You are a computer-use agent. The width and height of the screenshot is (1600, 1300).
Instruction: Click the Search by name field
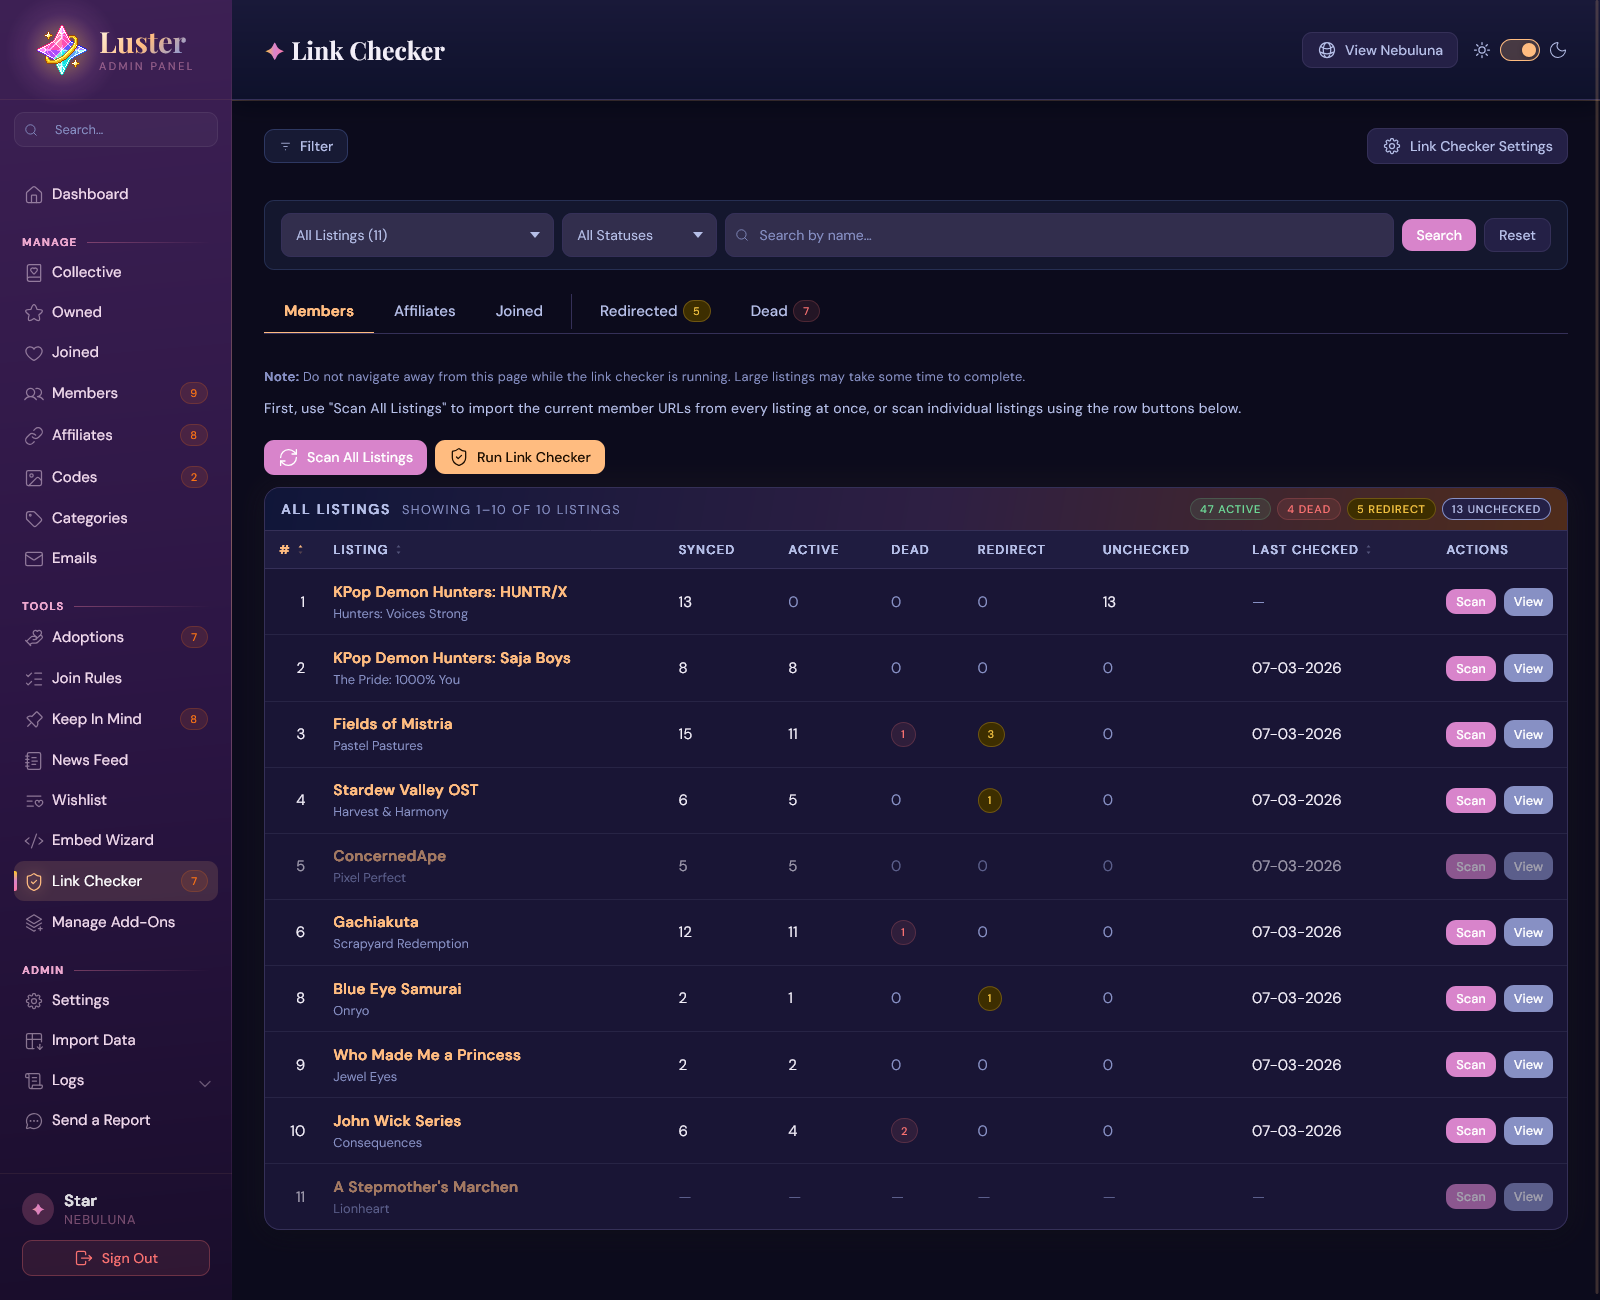[x=1059, y=235]
